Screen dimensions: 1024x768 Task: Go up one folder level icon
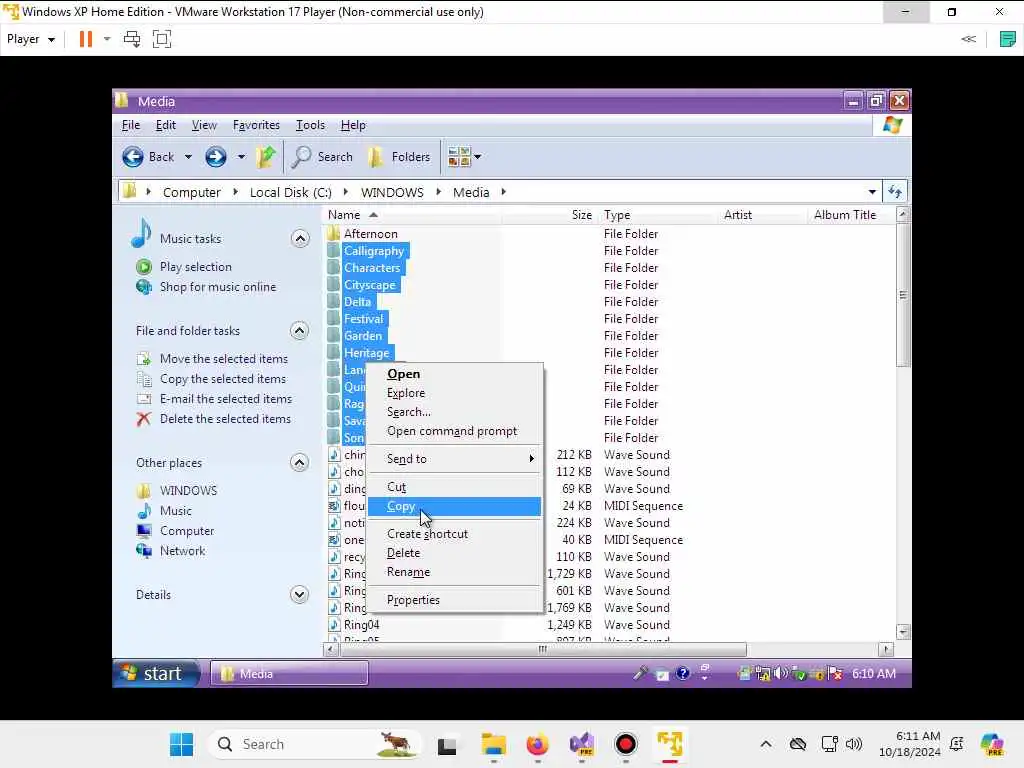coord(265,157)
